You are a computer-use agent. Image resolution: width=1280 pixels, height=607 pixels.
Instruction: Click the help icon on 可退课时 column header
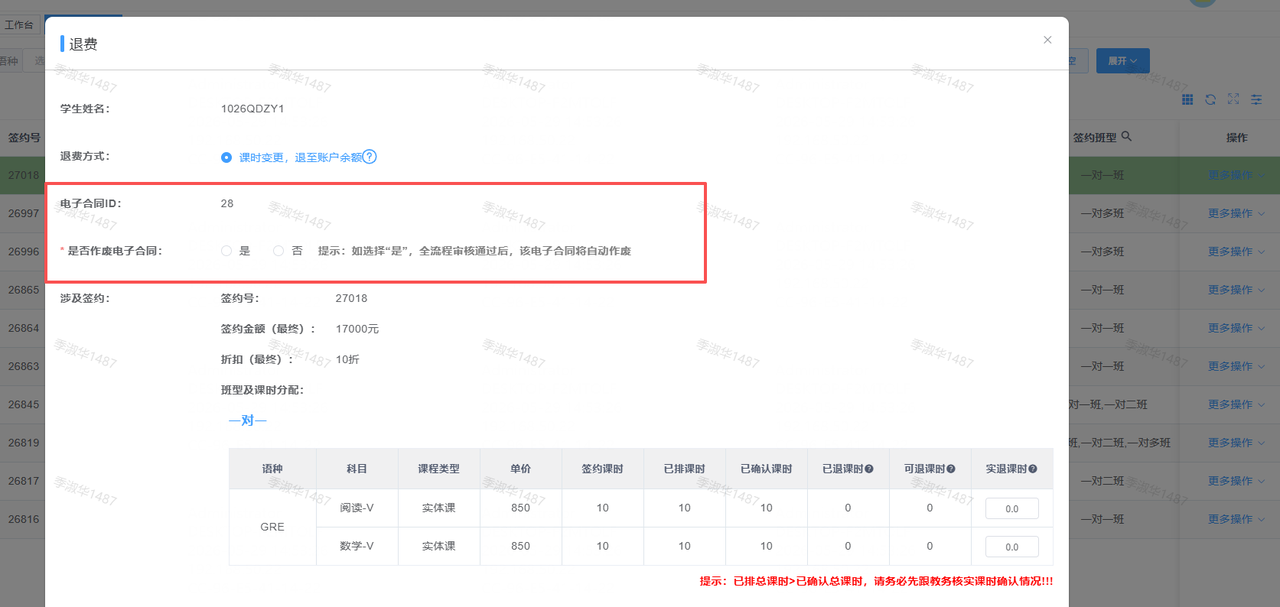tap(951, 469)
